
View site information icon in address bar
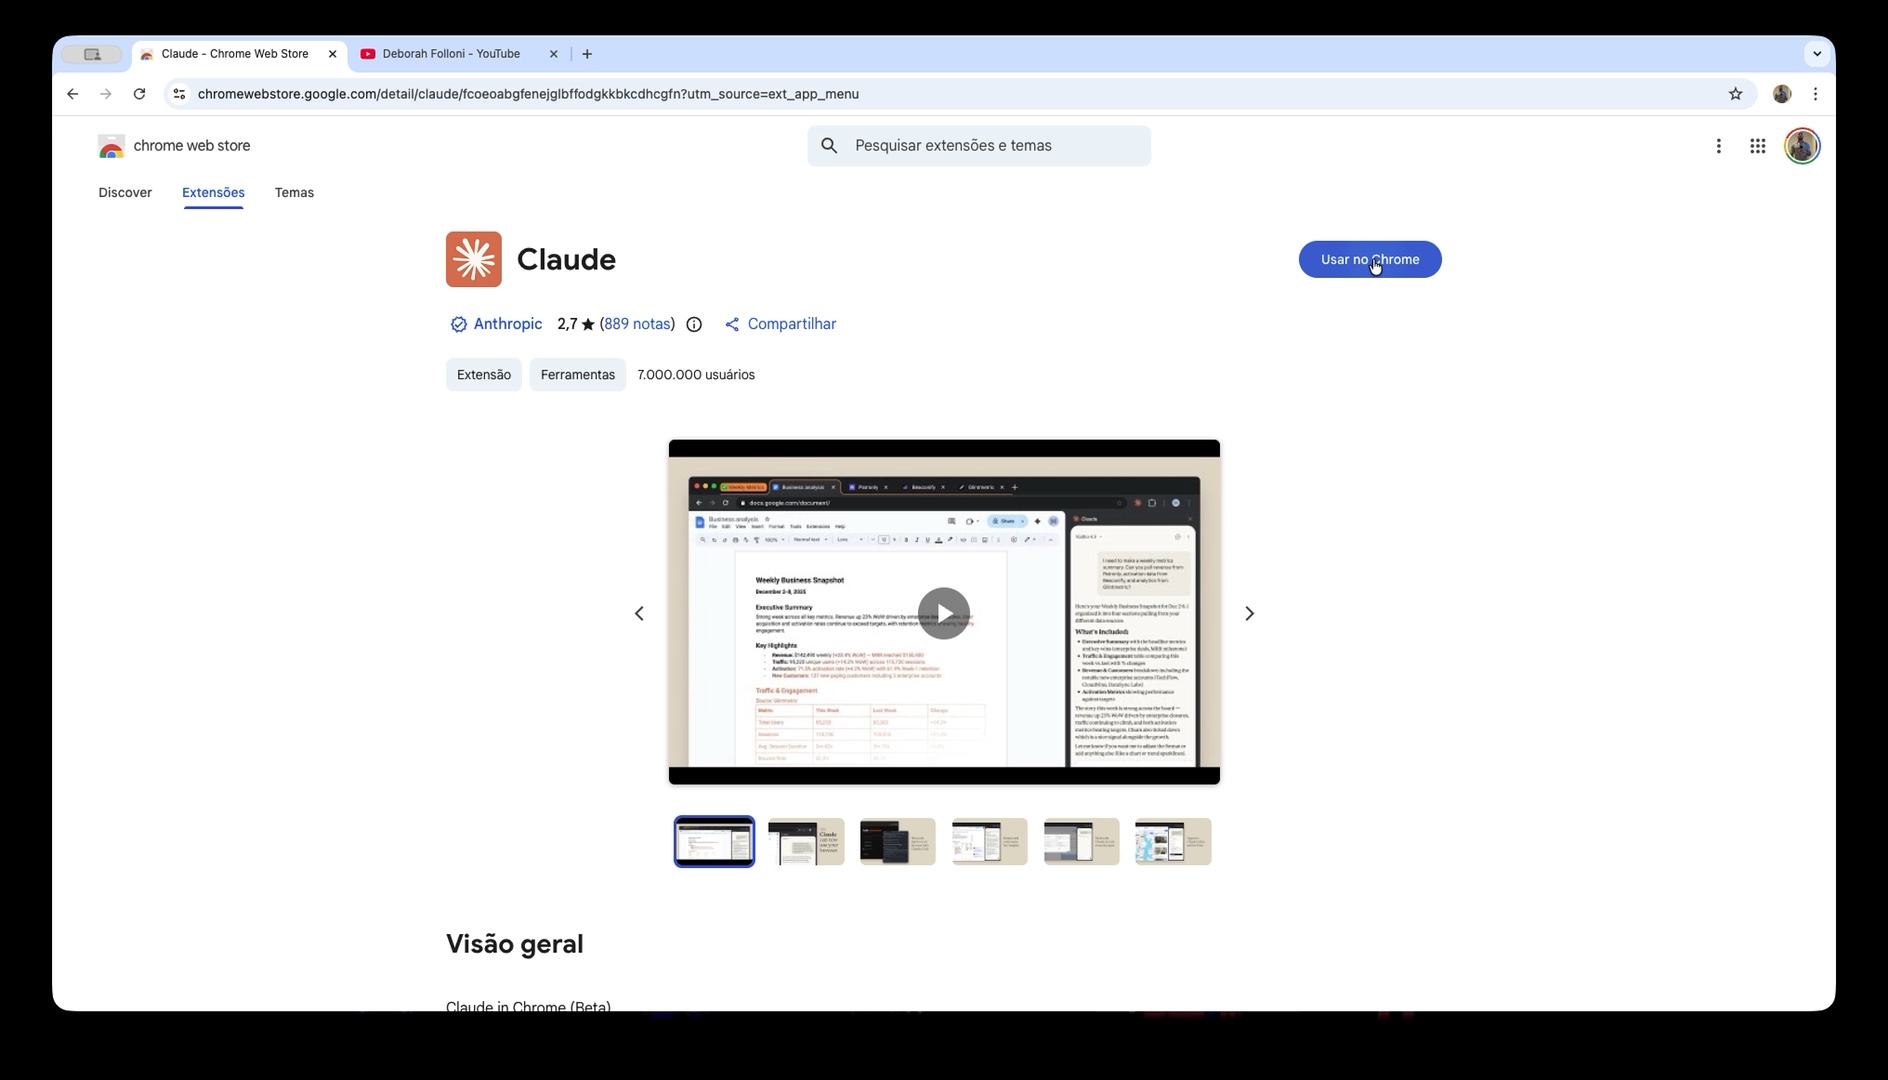click(179, 94)
